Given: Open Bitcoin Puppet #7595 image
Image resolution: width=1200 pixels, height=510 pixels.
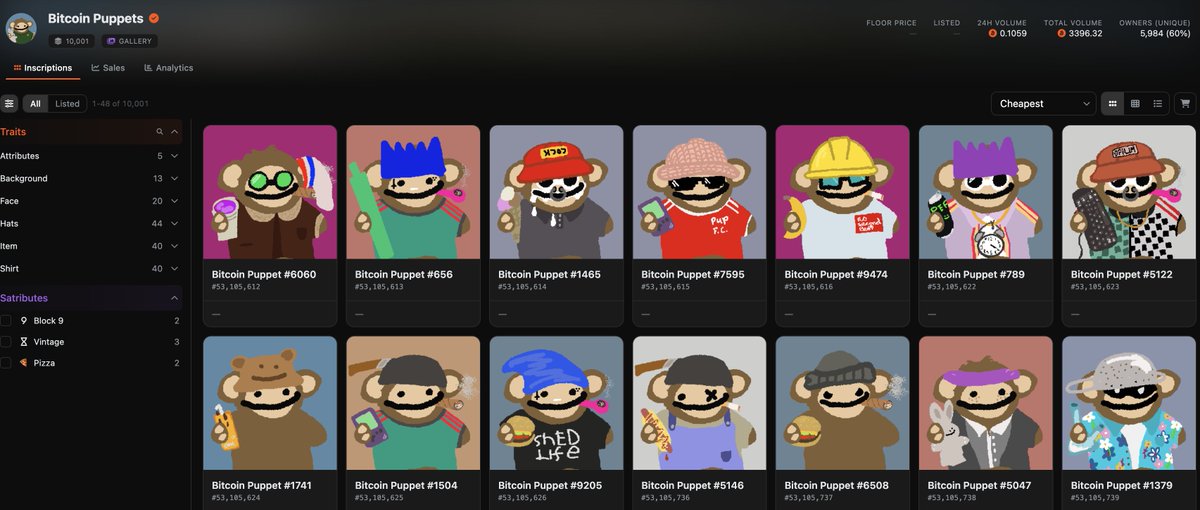Looking at the screenshot, I should 699,192.
